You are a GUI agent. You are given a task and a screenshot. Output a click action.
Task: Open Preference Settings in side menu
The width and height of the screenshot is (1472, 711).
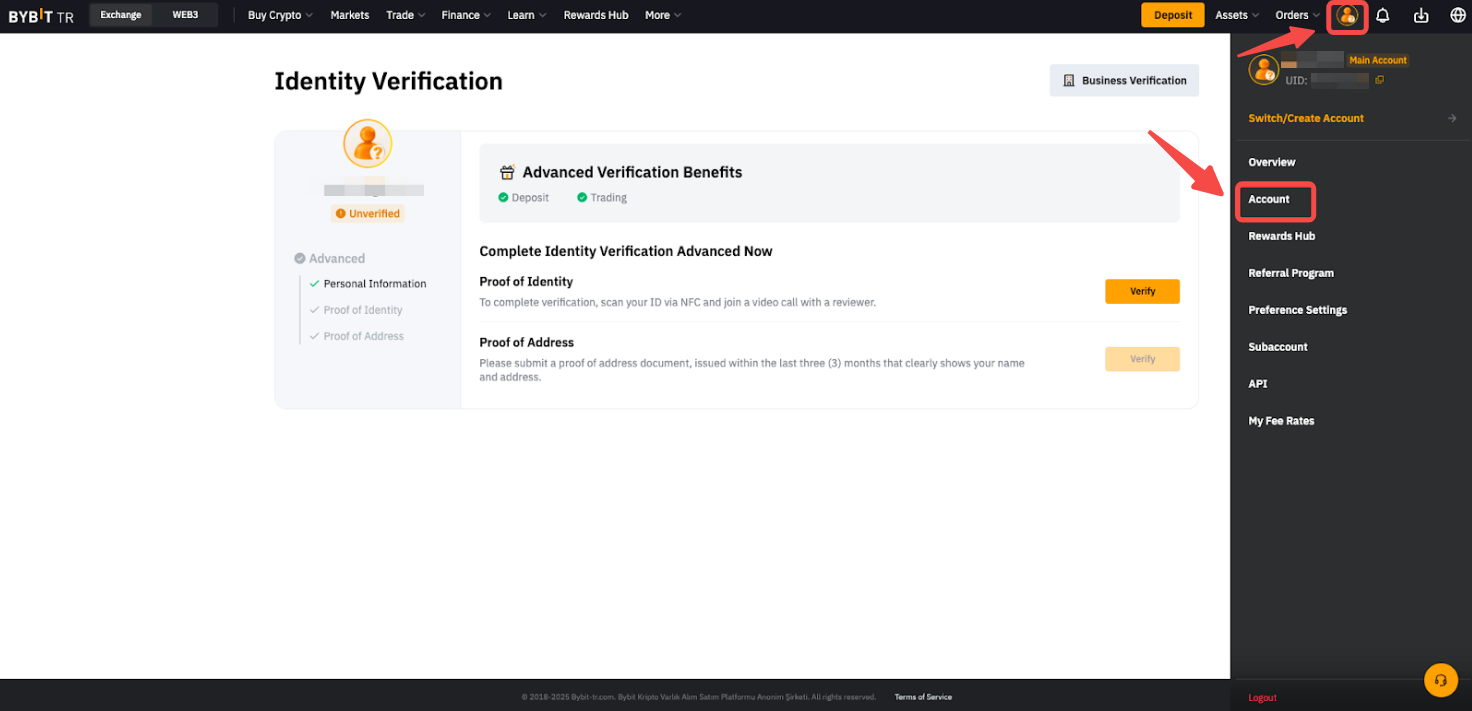pos(1297,310)
